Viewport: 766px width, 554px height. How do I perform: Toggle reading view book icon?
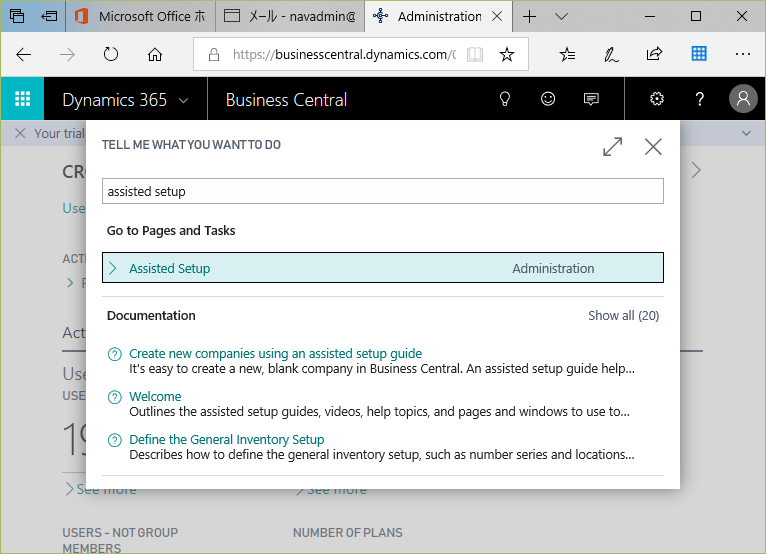(x=475, y=54)
